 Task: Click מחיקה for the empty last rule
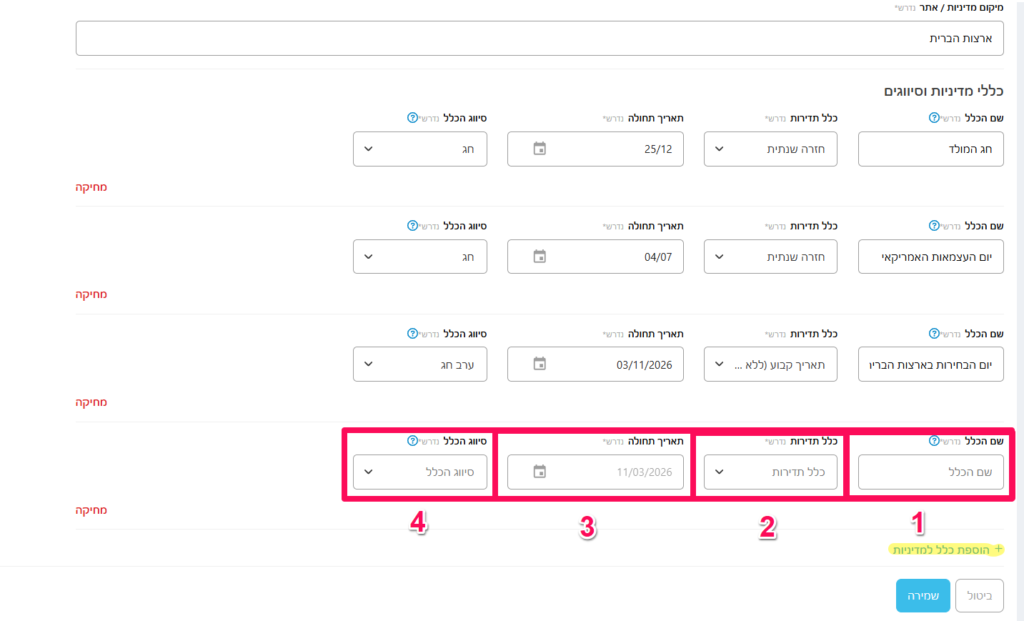[91, 510]
